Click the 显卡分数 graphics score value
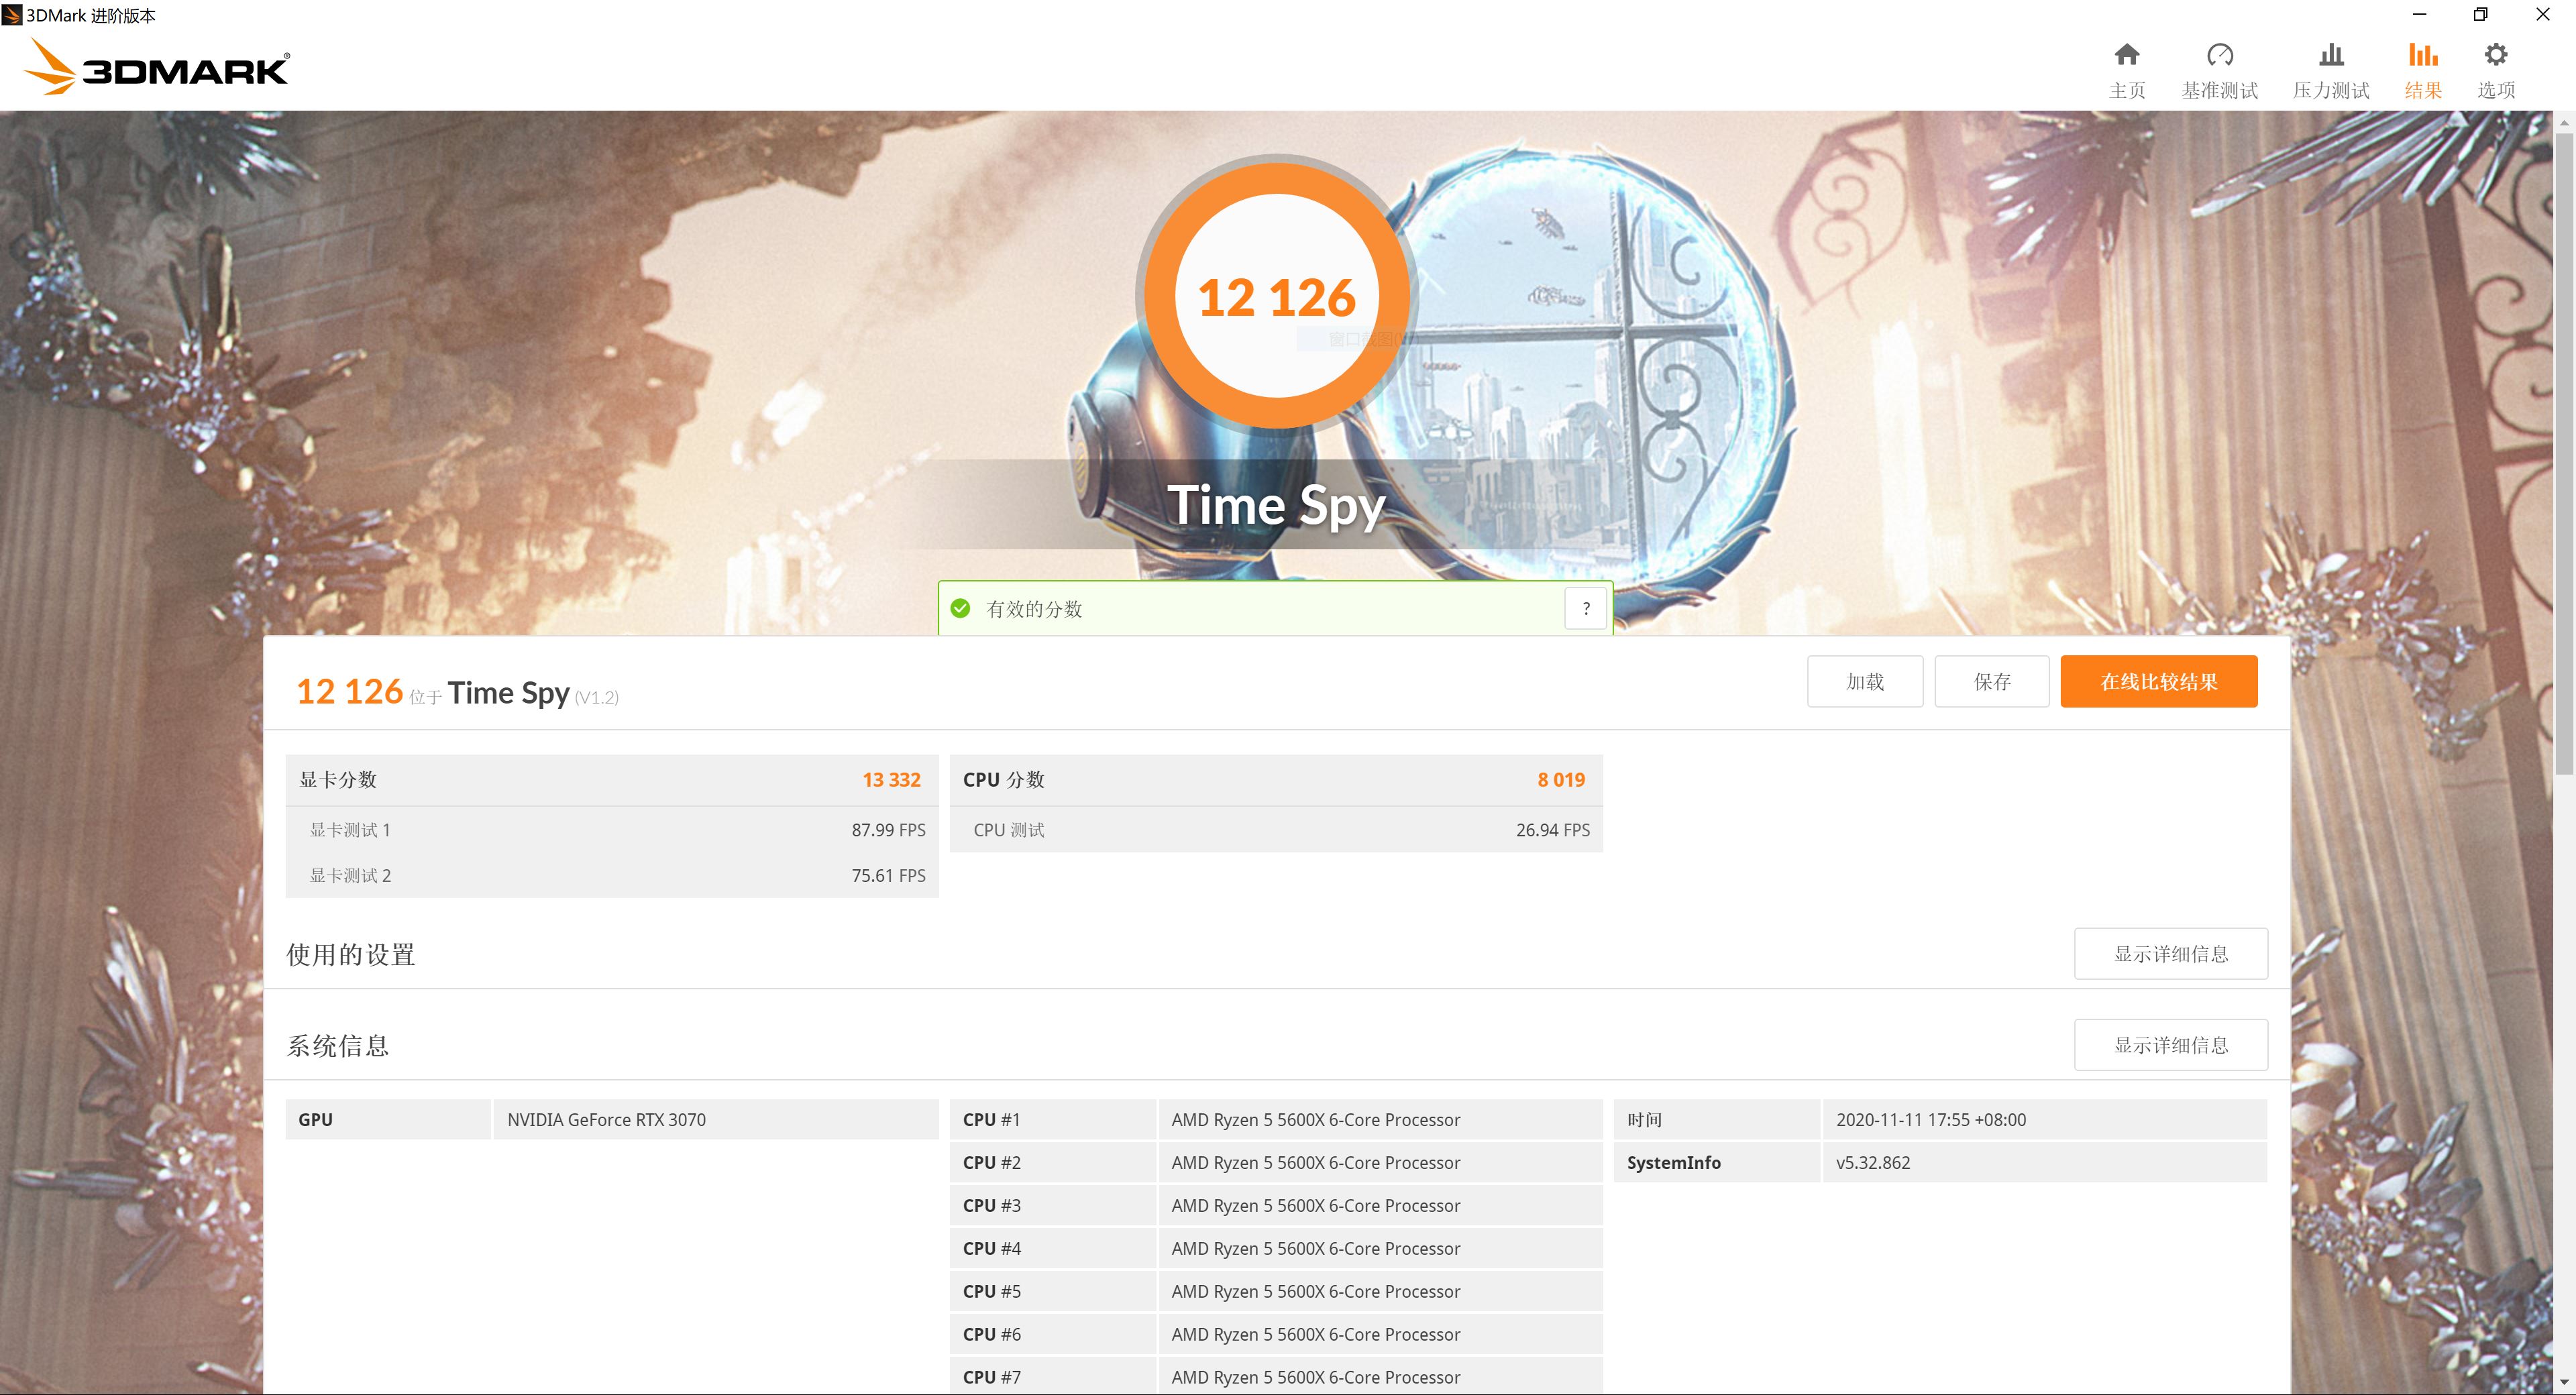 click(x=891, y=779)
